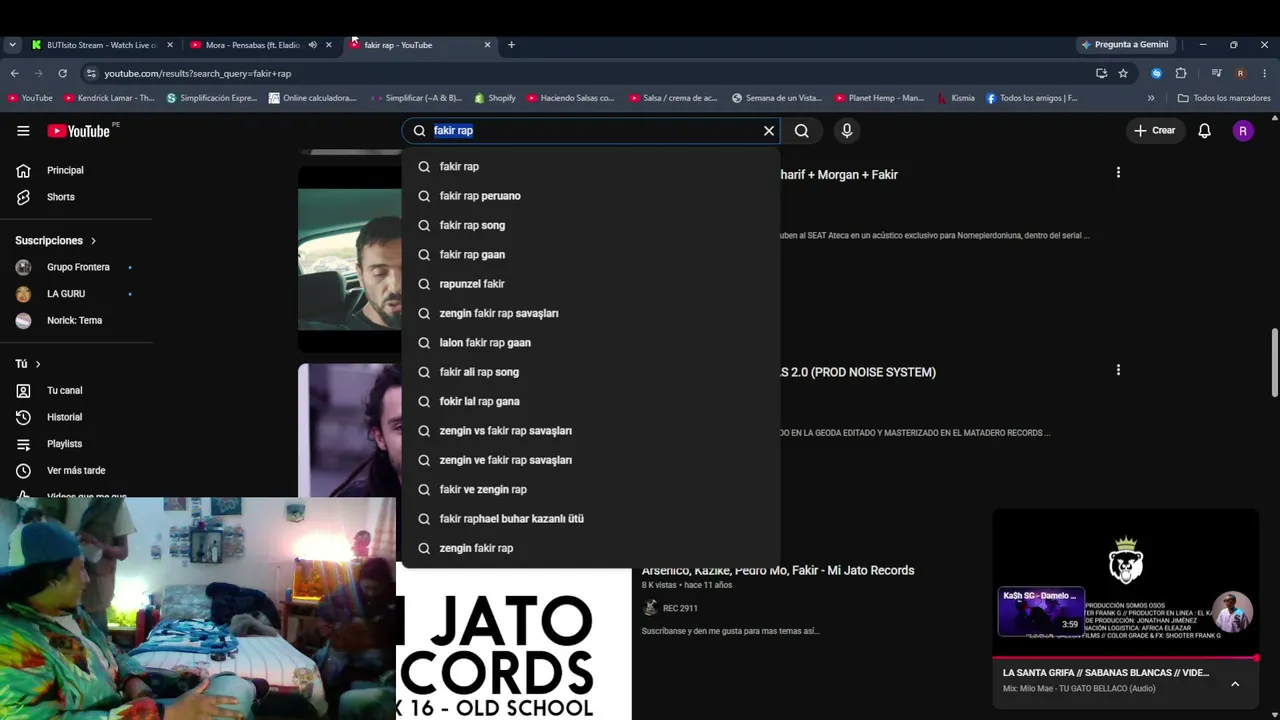The width and height of the screenshot is (1280, 720).
Task: Pick the 'fokir lal rap gana' suggestion
Action: tap(590, 401)
